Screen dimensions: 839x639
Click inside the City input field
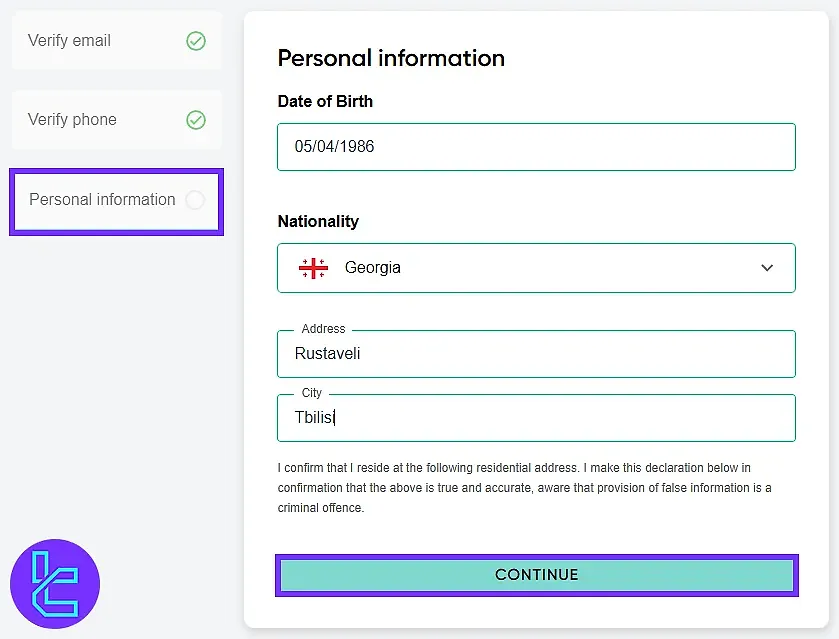tap(536, 417)
